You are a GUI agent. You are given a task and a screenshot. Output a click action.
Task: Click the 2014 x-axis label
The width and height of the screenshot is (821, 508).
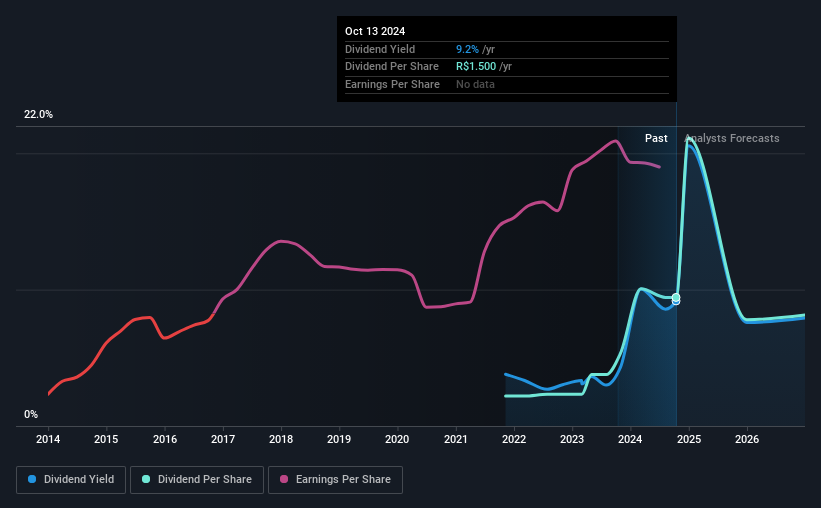pos(48,439)
